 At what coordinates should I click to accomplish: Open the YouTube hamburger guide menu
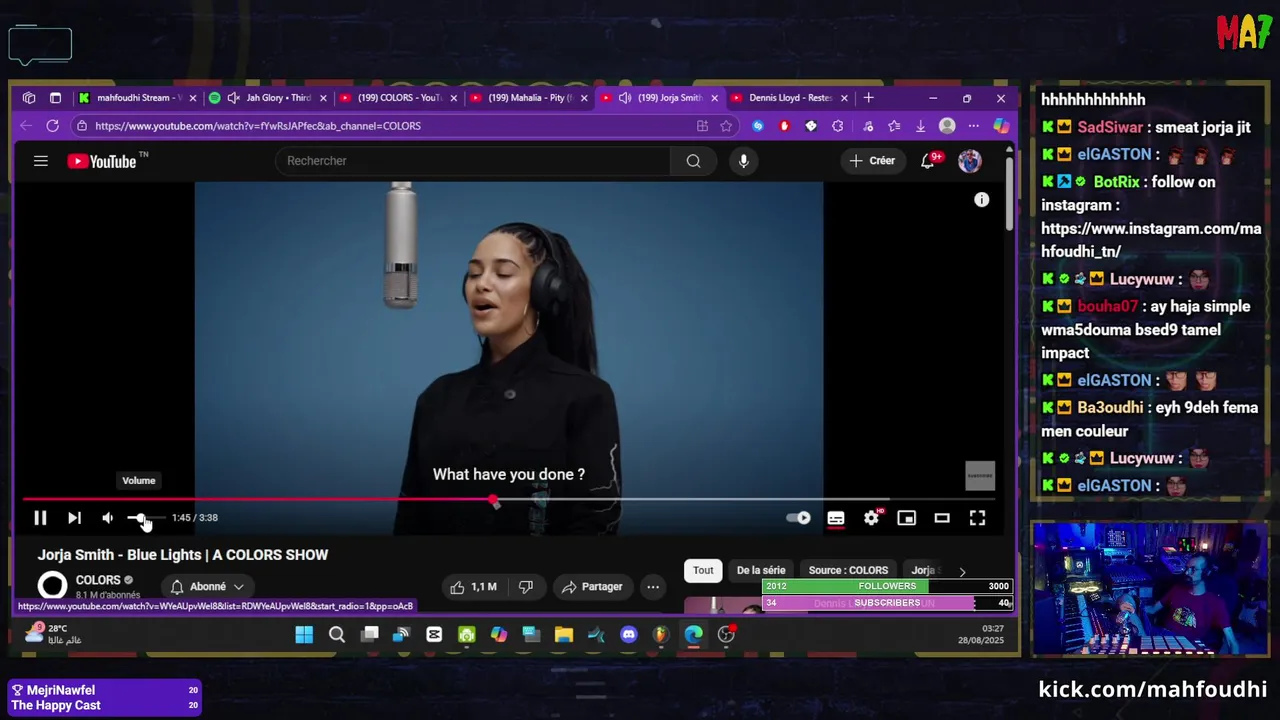pos(41,161)
